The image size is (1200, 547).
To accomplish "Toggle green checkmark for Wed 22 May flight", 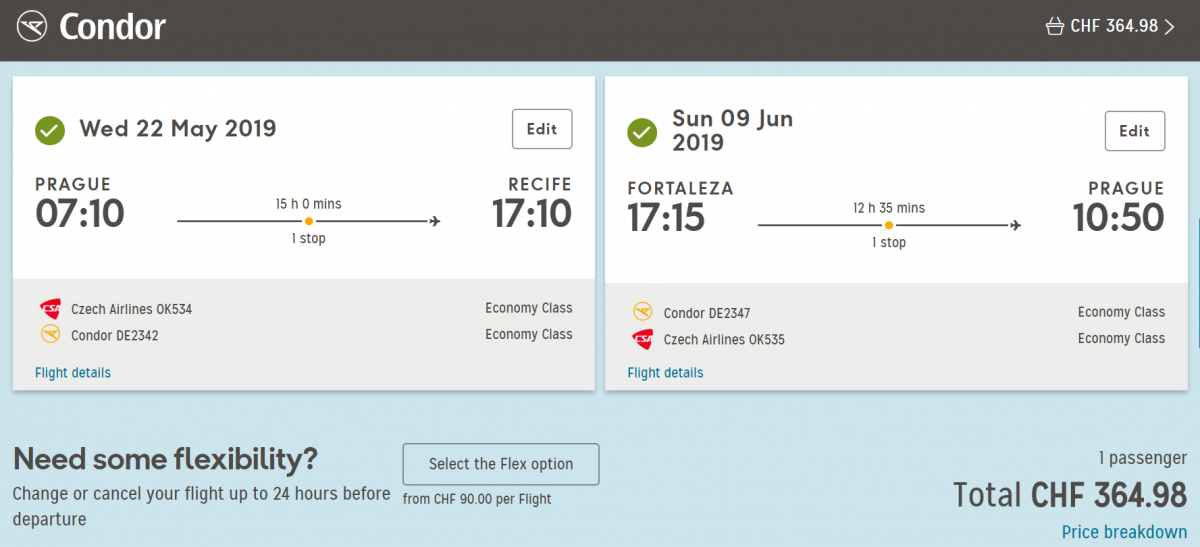I will [50, 130].
